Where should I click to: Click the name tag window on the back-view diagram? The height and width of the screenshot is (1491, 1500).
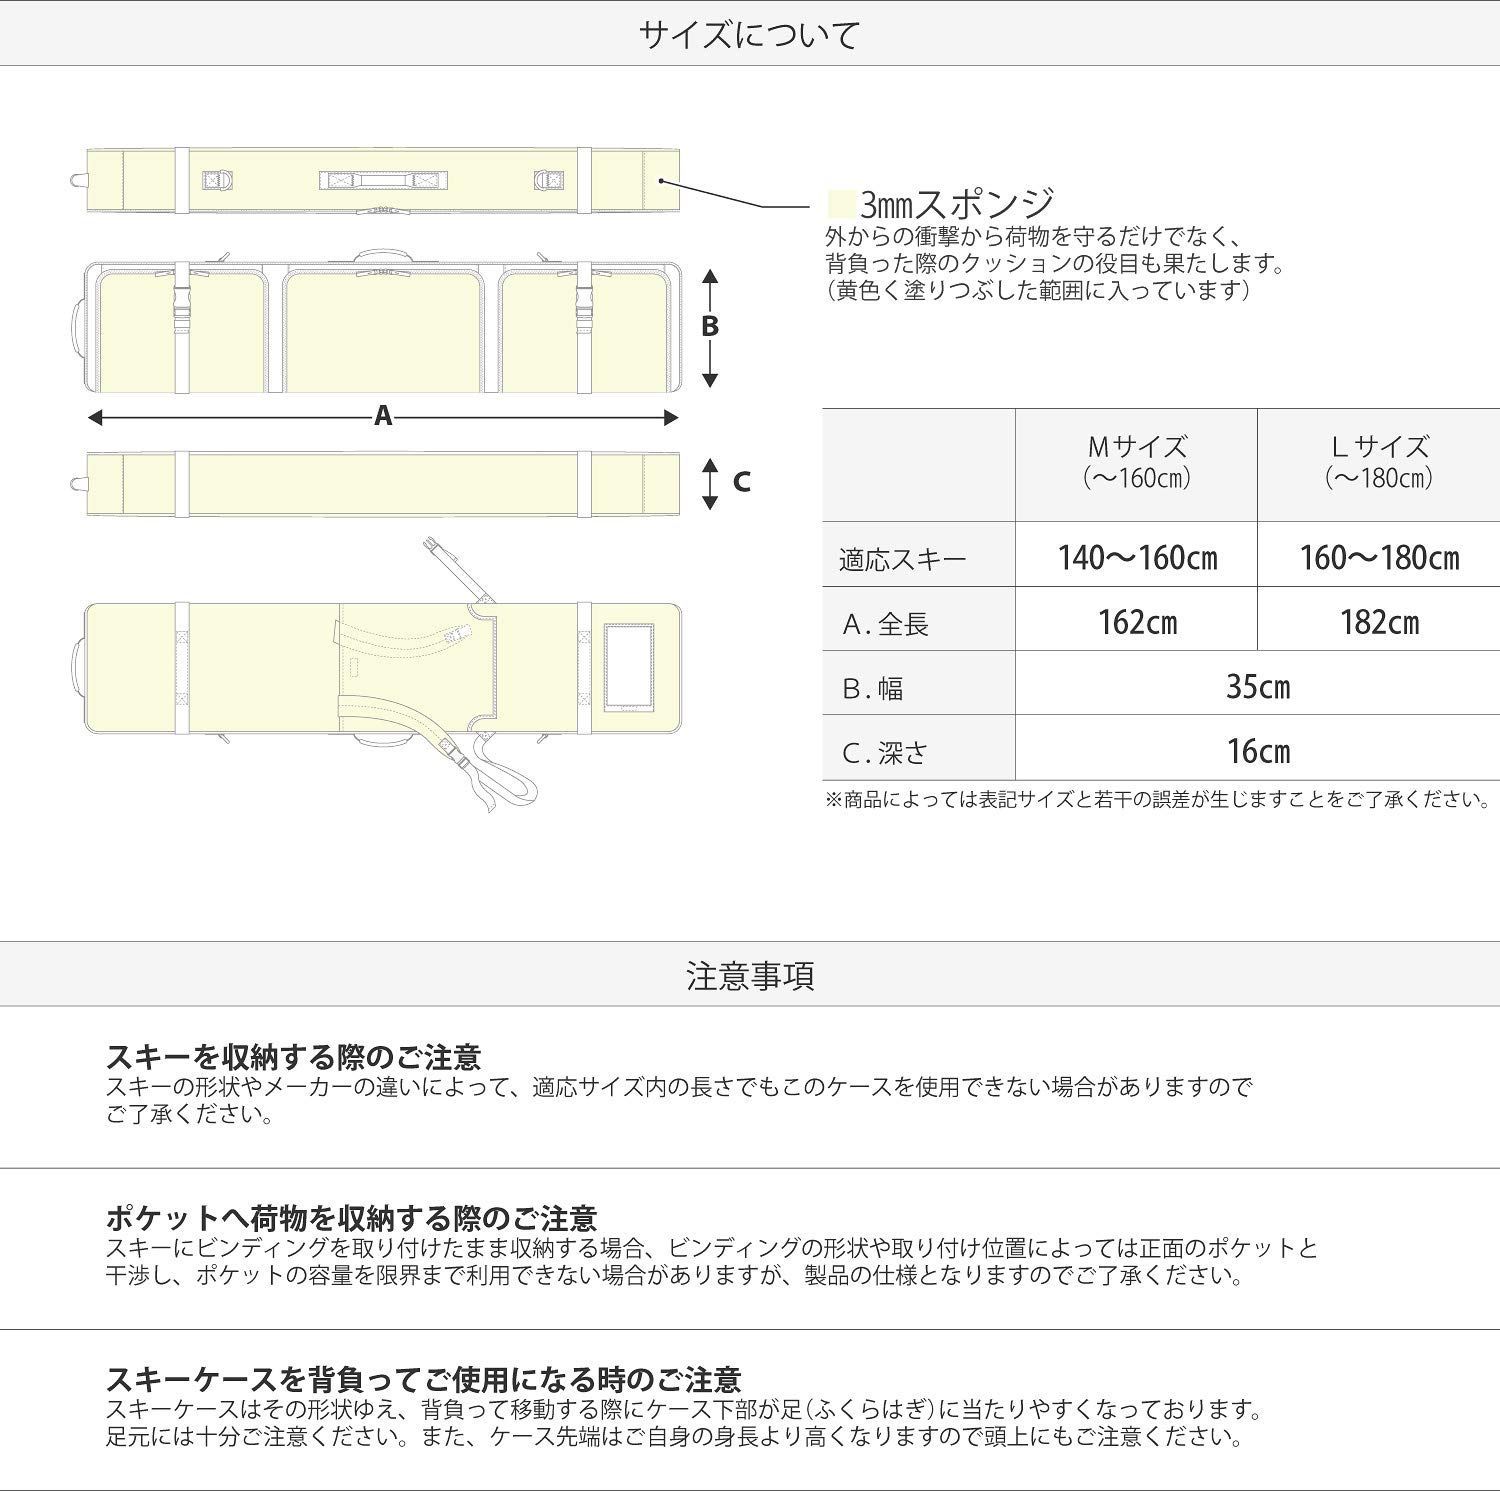pyautogui.click(x=629, y=654)
